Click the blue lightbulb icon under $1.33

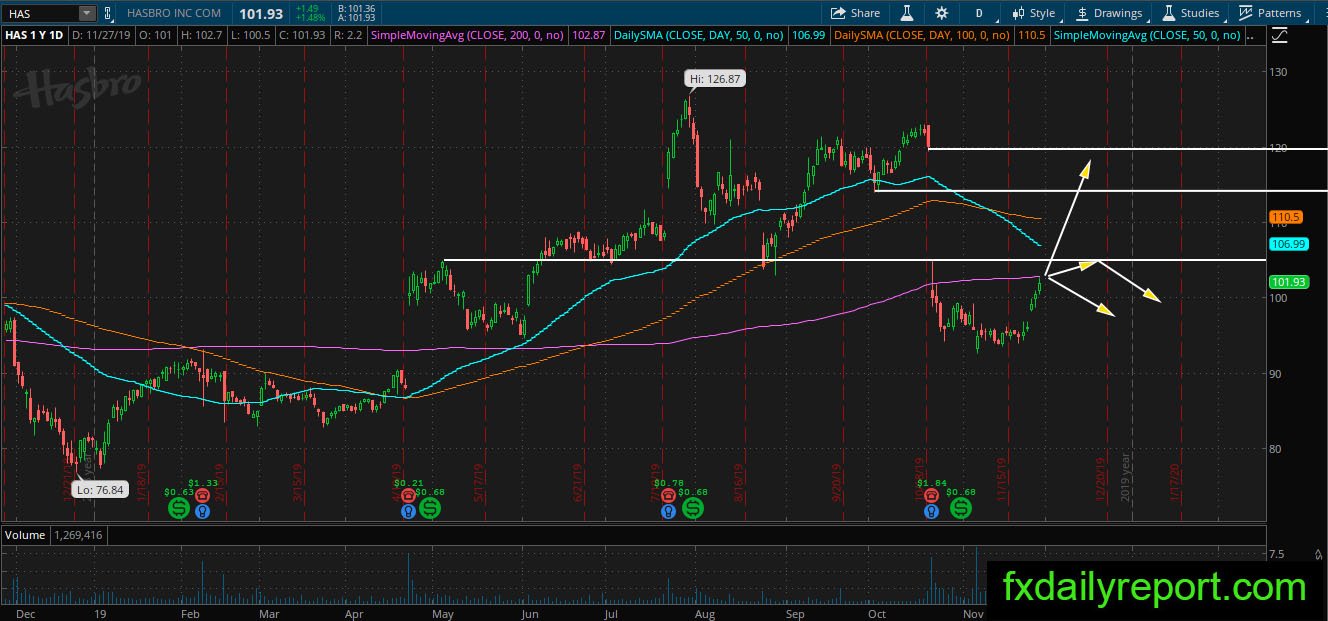tap(203, 511)
